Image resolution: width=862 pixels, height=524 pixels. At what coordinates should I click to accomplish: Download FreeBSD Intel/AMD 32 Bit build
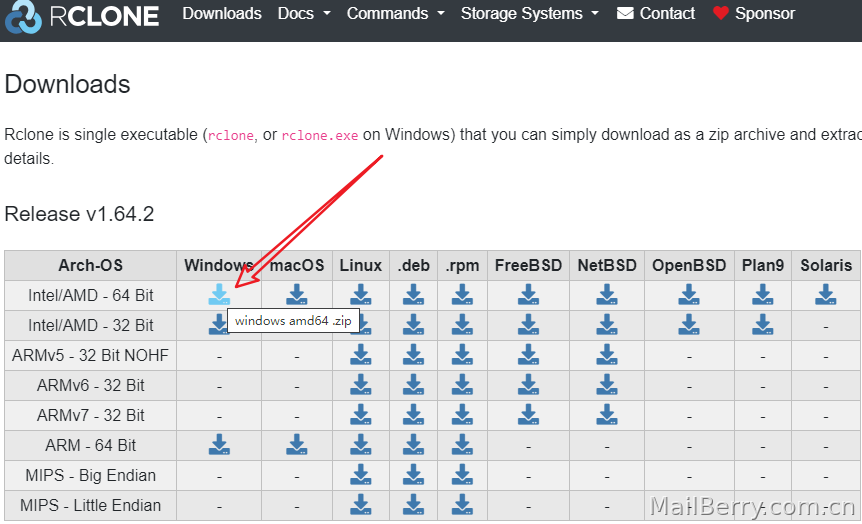[x=528, y=325]
